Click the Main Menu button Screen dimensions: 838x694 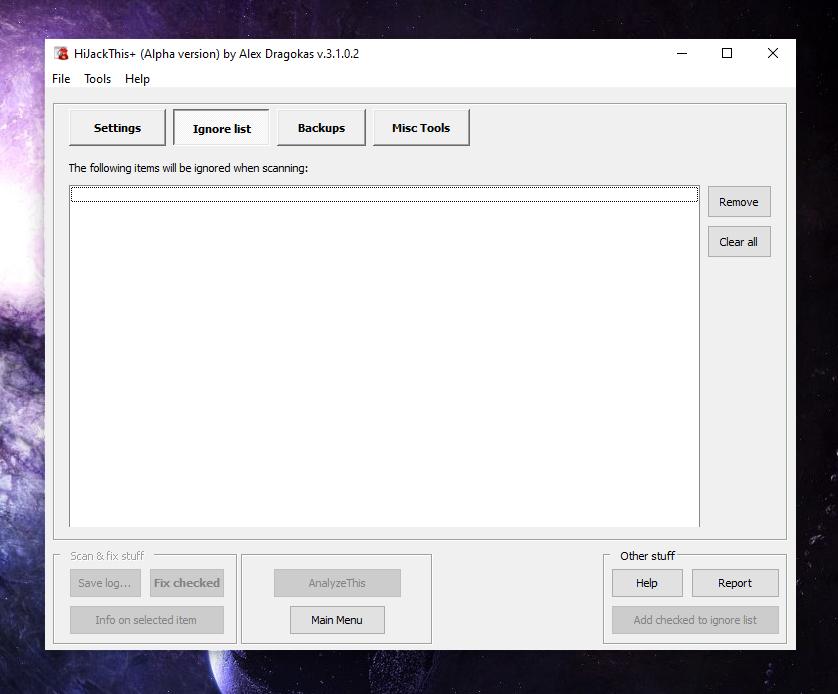[x=337, y=620]
